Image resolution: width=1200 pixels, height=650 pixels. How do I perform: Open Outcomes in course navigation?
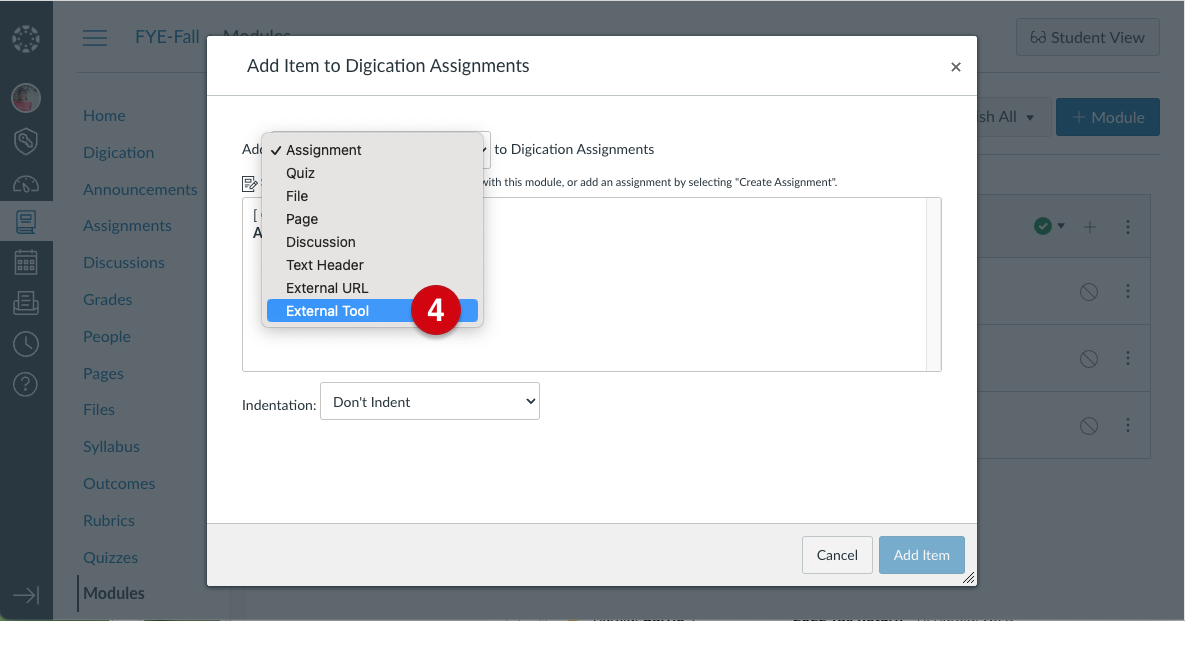click(x=119, y=483)
